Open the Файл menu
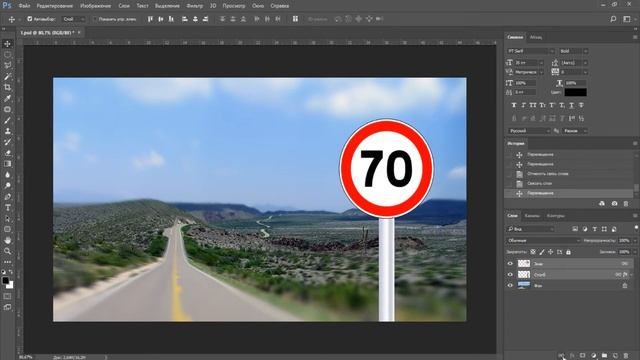Screen dimensions: 640x360 click(x=24, y=6)
